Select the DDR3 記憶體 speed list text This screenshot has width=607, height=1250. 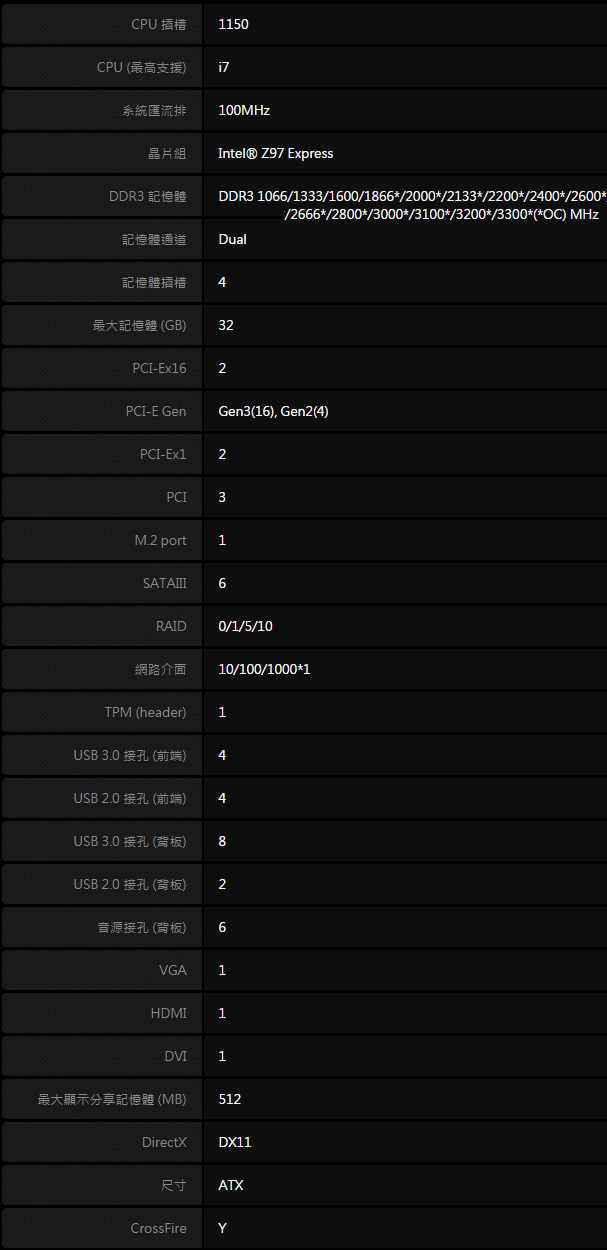(x=411, y=205)
